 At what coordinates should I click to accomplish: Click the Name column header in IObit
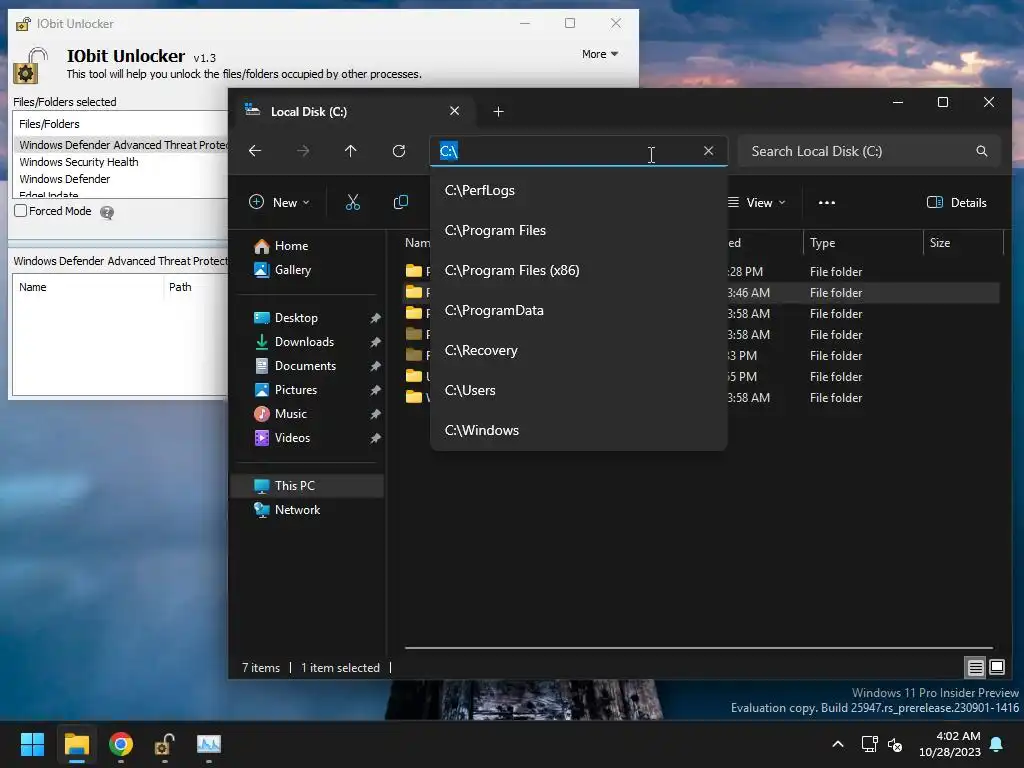[88, 287]
